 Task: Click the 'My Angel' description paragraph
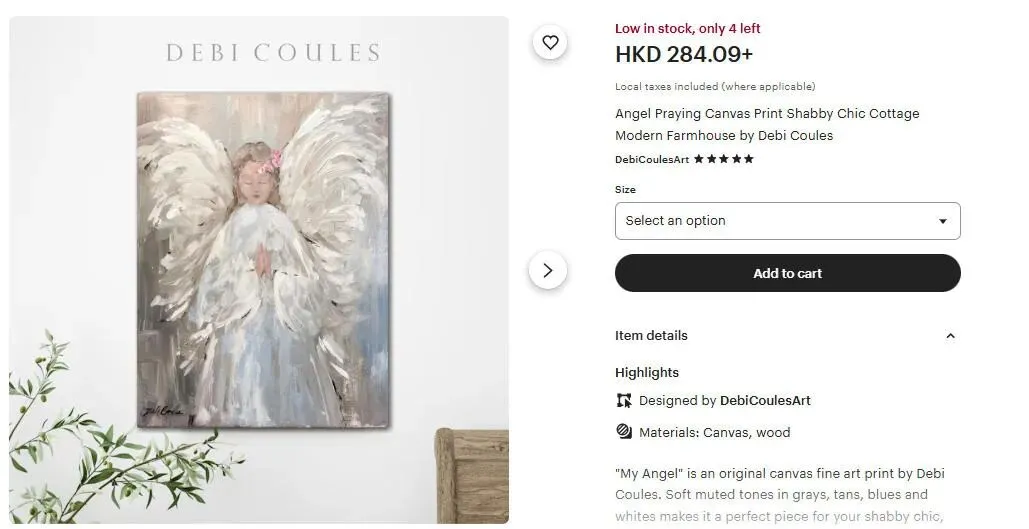click(779, 495)
